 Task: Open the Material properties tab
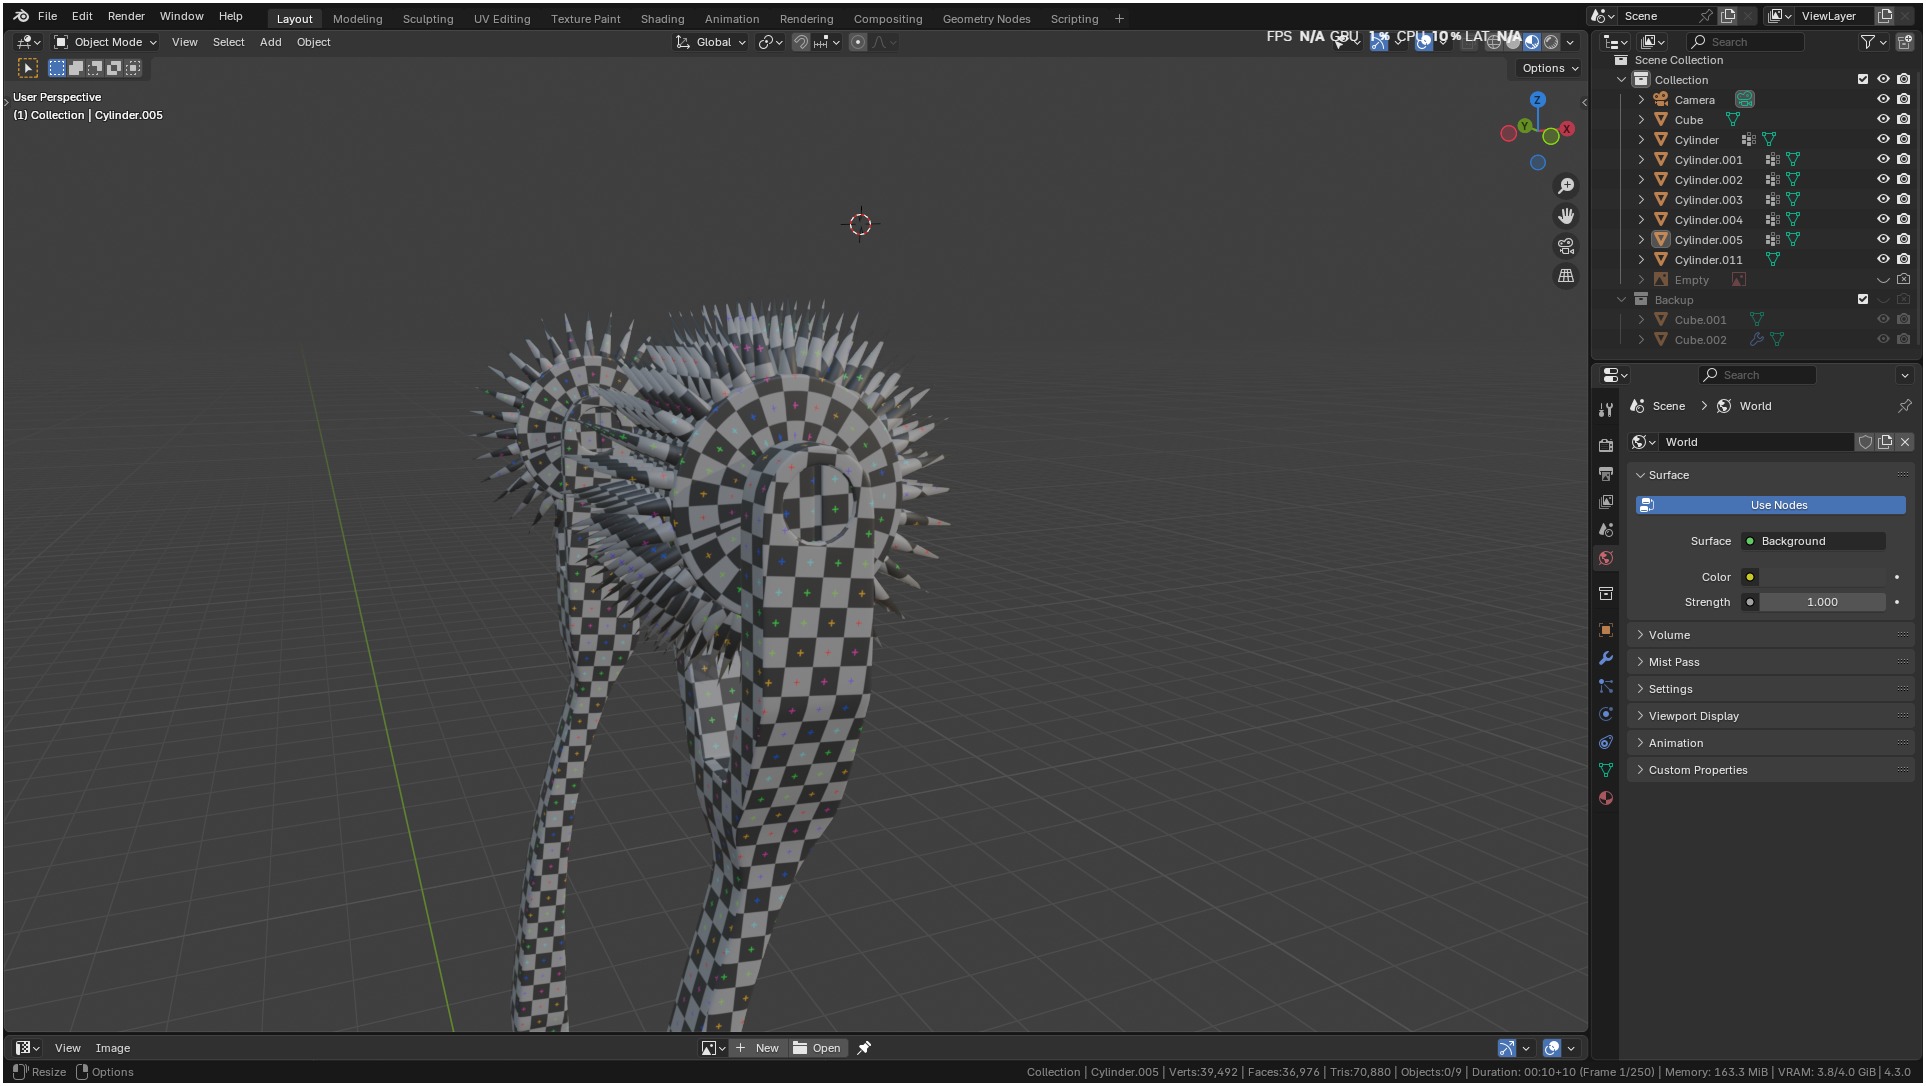click(x=1606, y=798)
